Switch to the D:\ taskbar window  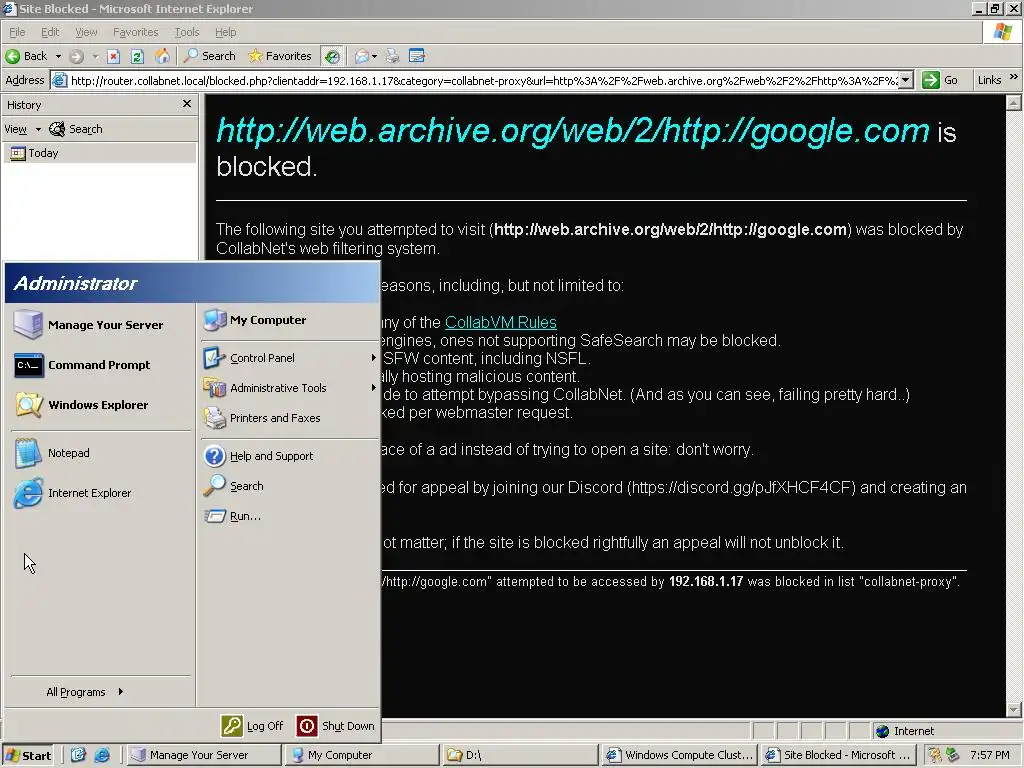(x=520, y=755)
